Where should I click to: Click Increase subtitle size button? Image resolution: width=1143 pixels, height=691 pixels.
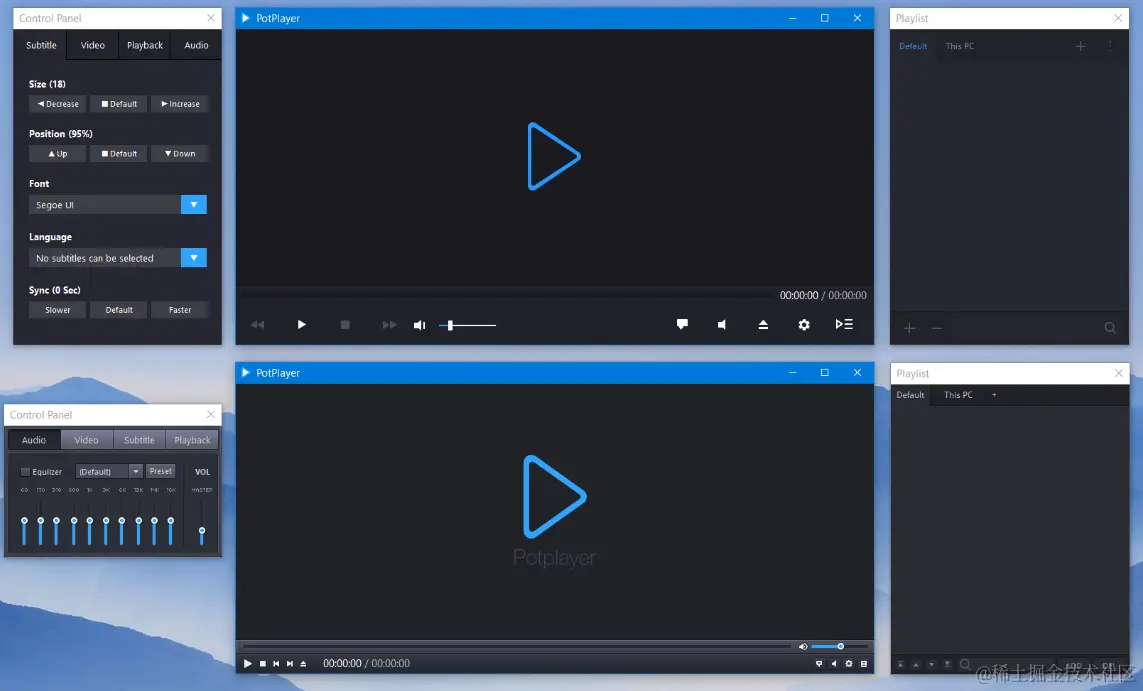pos(180,104)
